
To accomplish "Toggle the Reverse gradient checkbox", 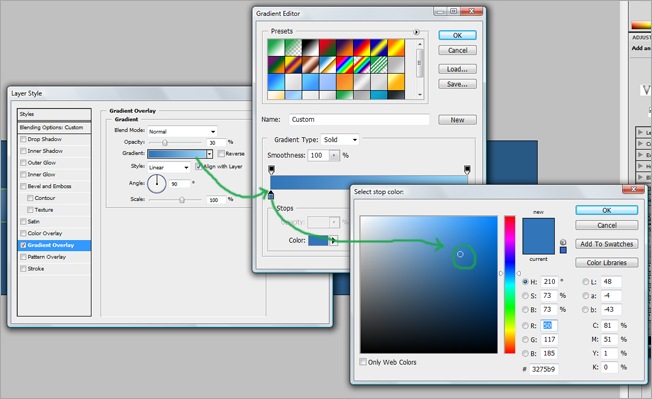I will (x=221, y=154).
